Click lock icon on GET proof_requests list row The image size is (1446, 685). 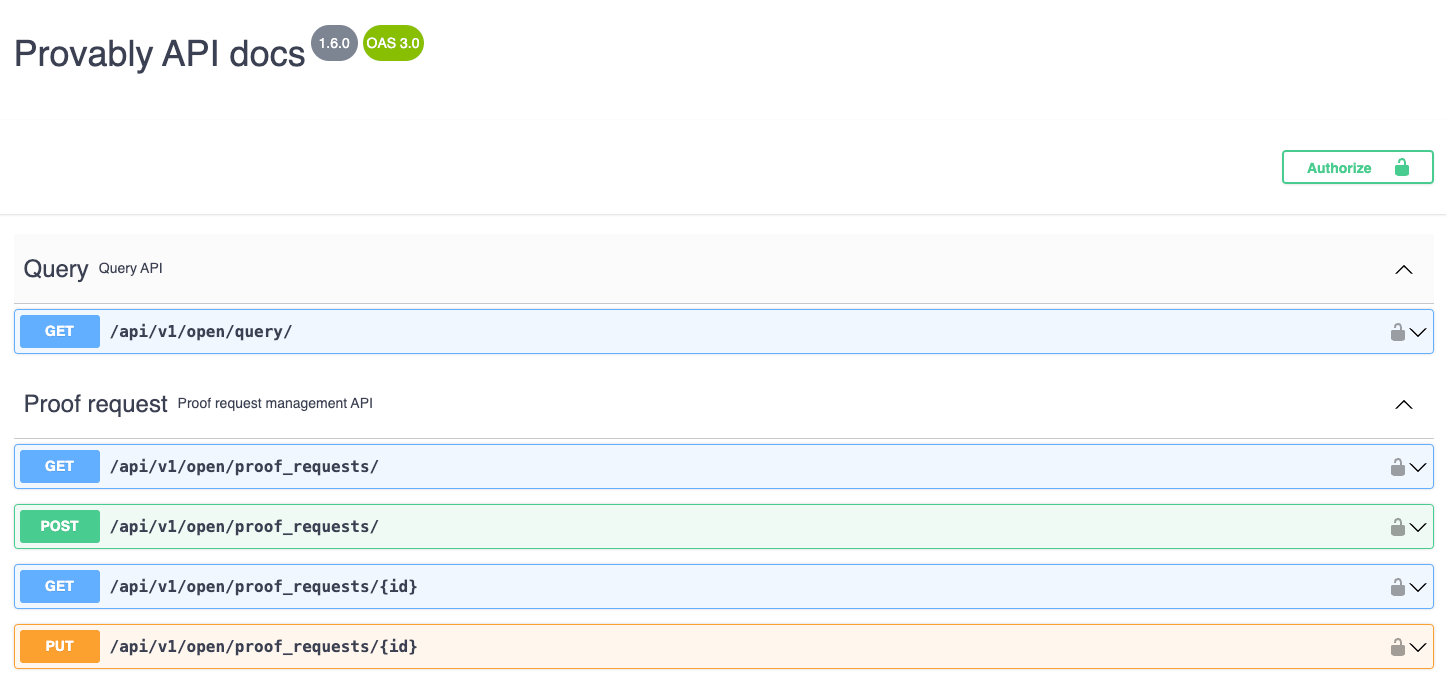(1397, 467)
